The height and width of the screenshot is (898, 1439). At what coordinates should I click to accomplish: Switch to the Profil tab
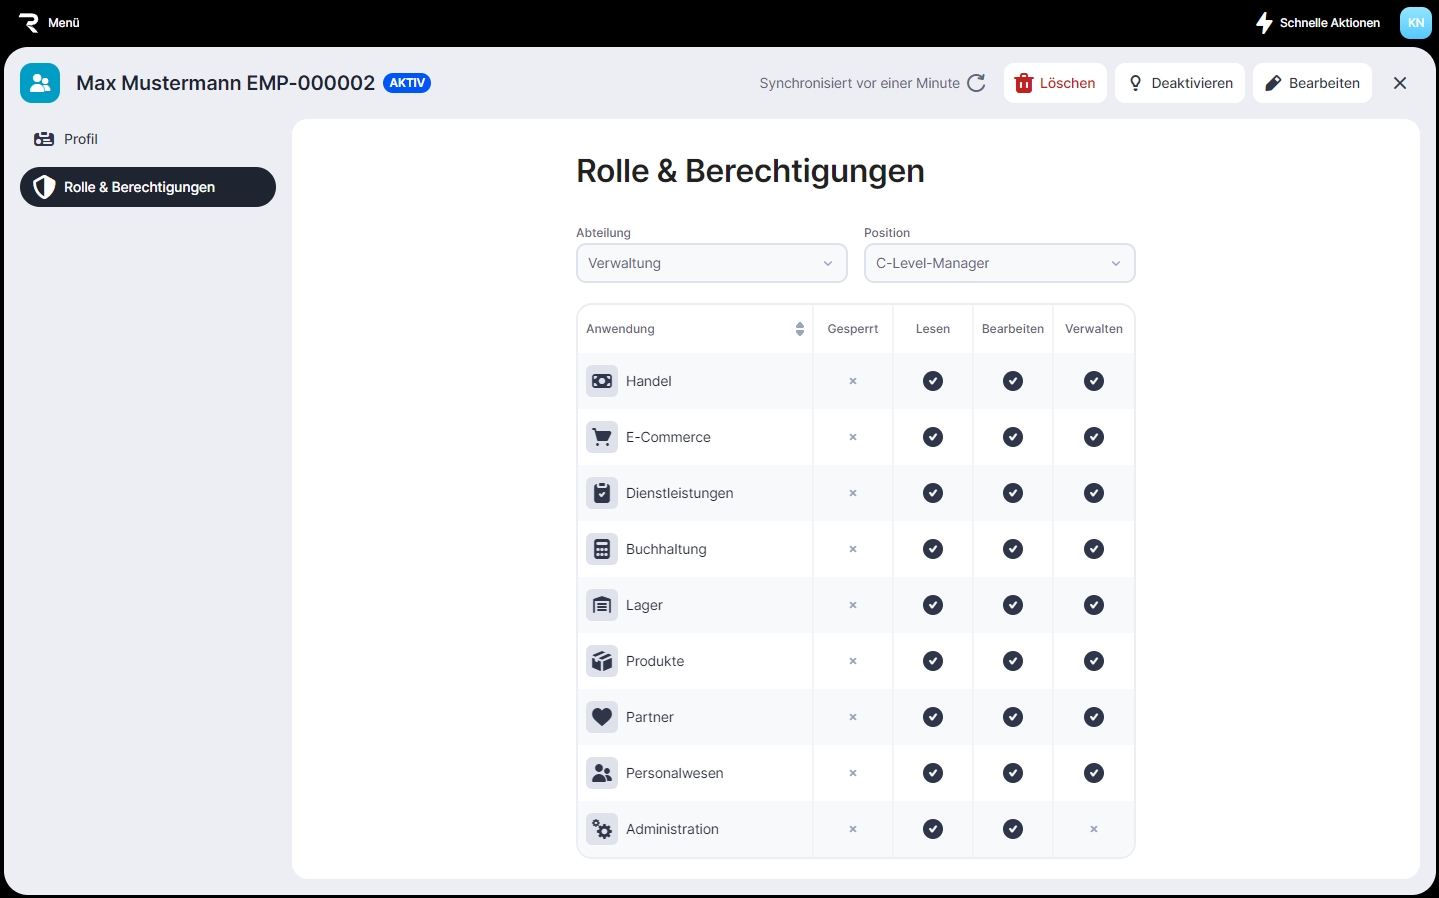click(80, 139)
